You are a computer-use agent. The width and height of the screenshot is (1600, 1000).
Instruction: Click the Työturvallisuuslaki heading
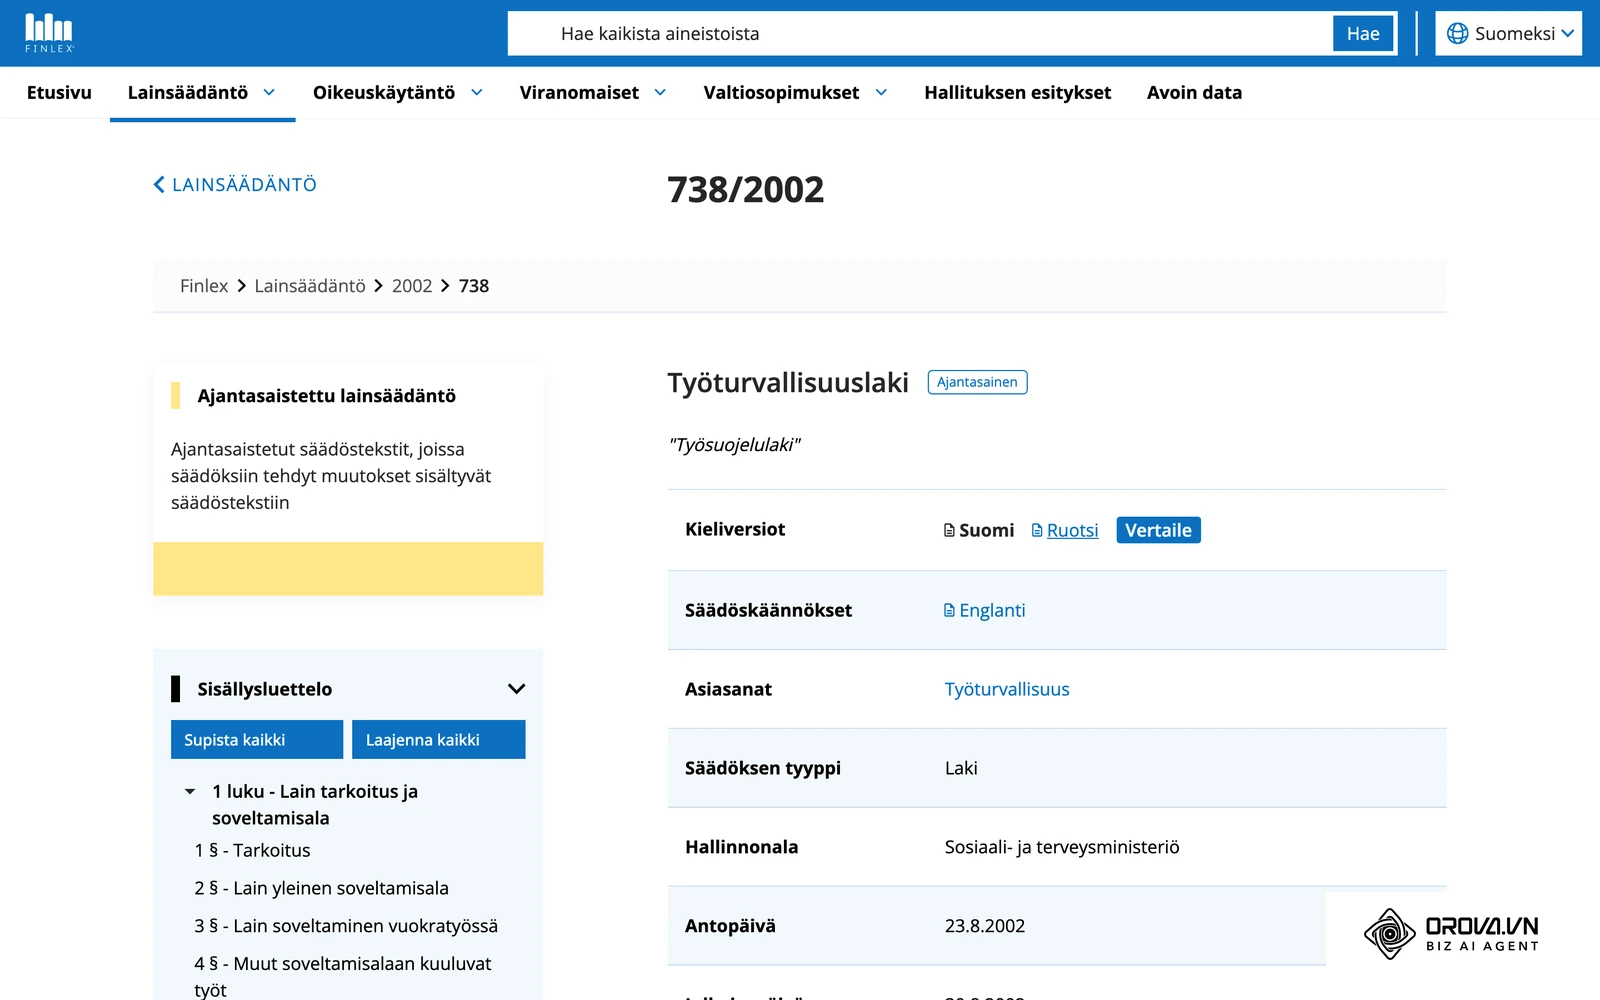pos(788,382)
